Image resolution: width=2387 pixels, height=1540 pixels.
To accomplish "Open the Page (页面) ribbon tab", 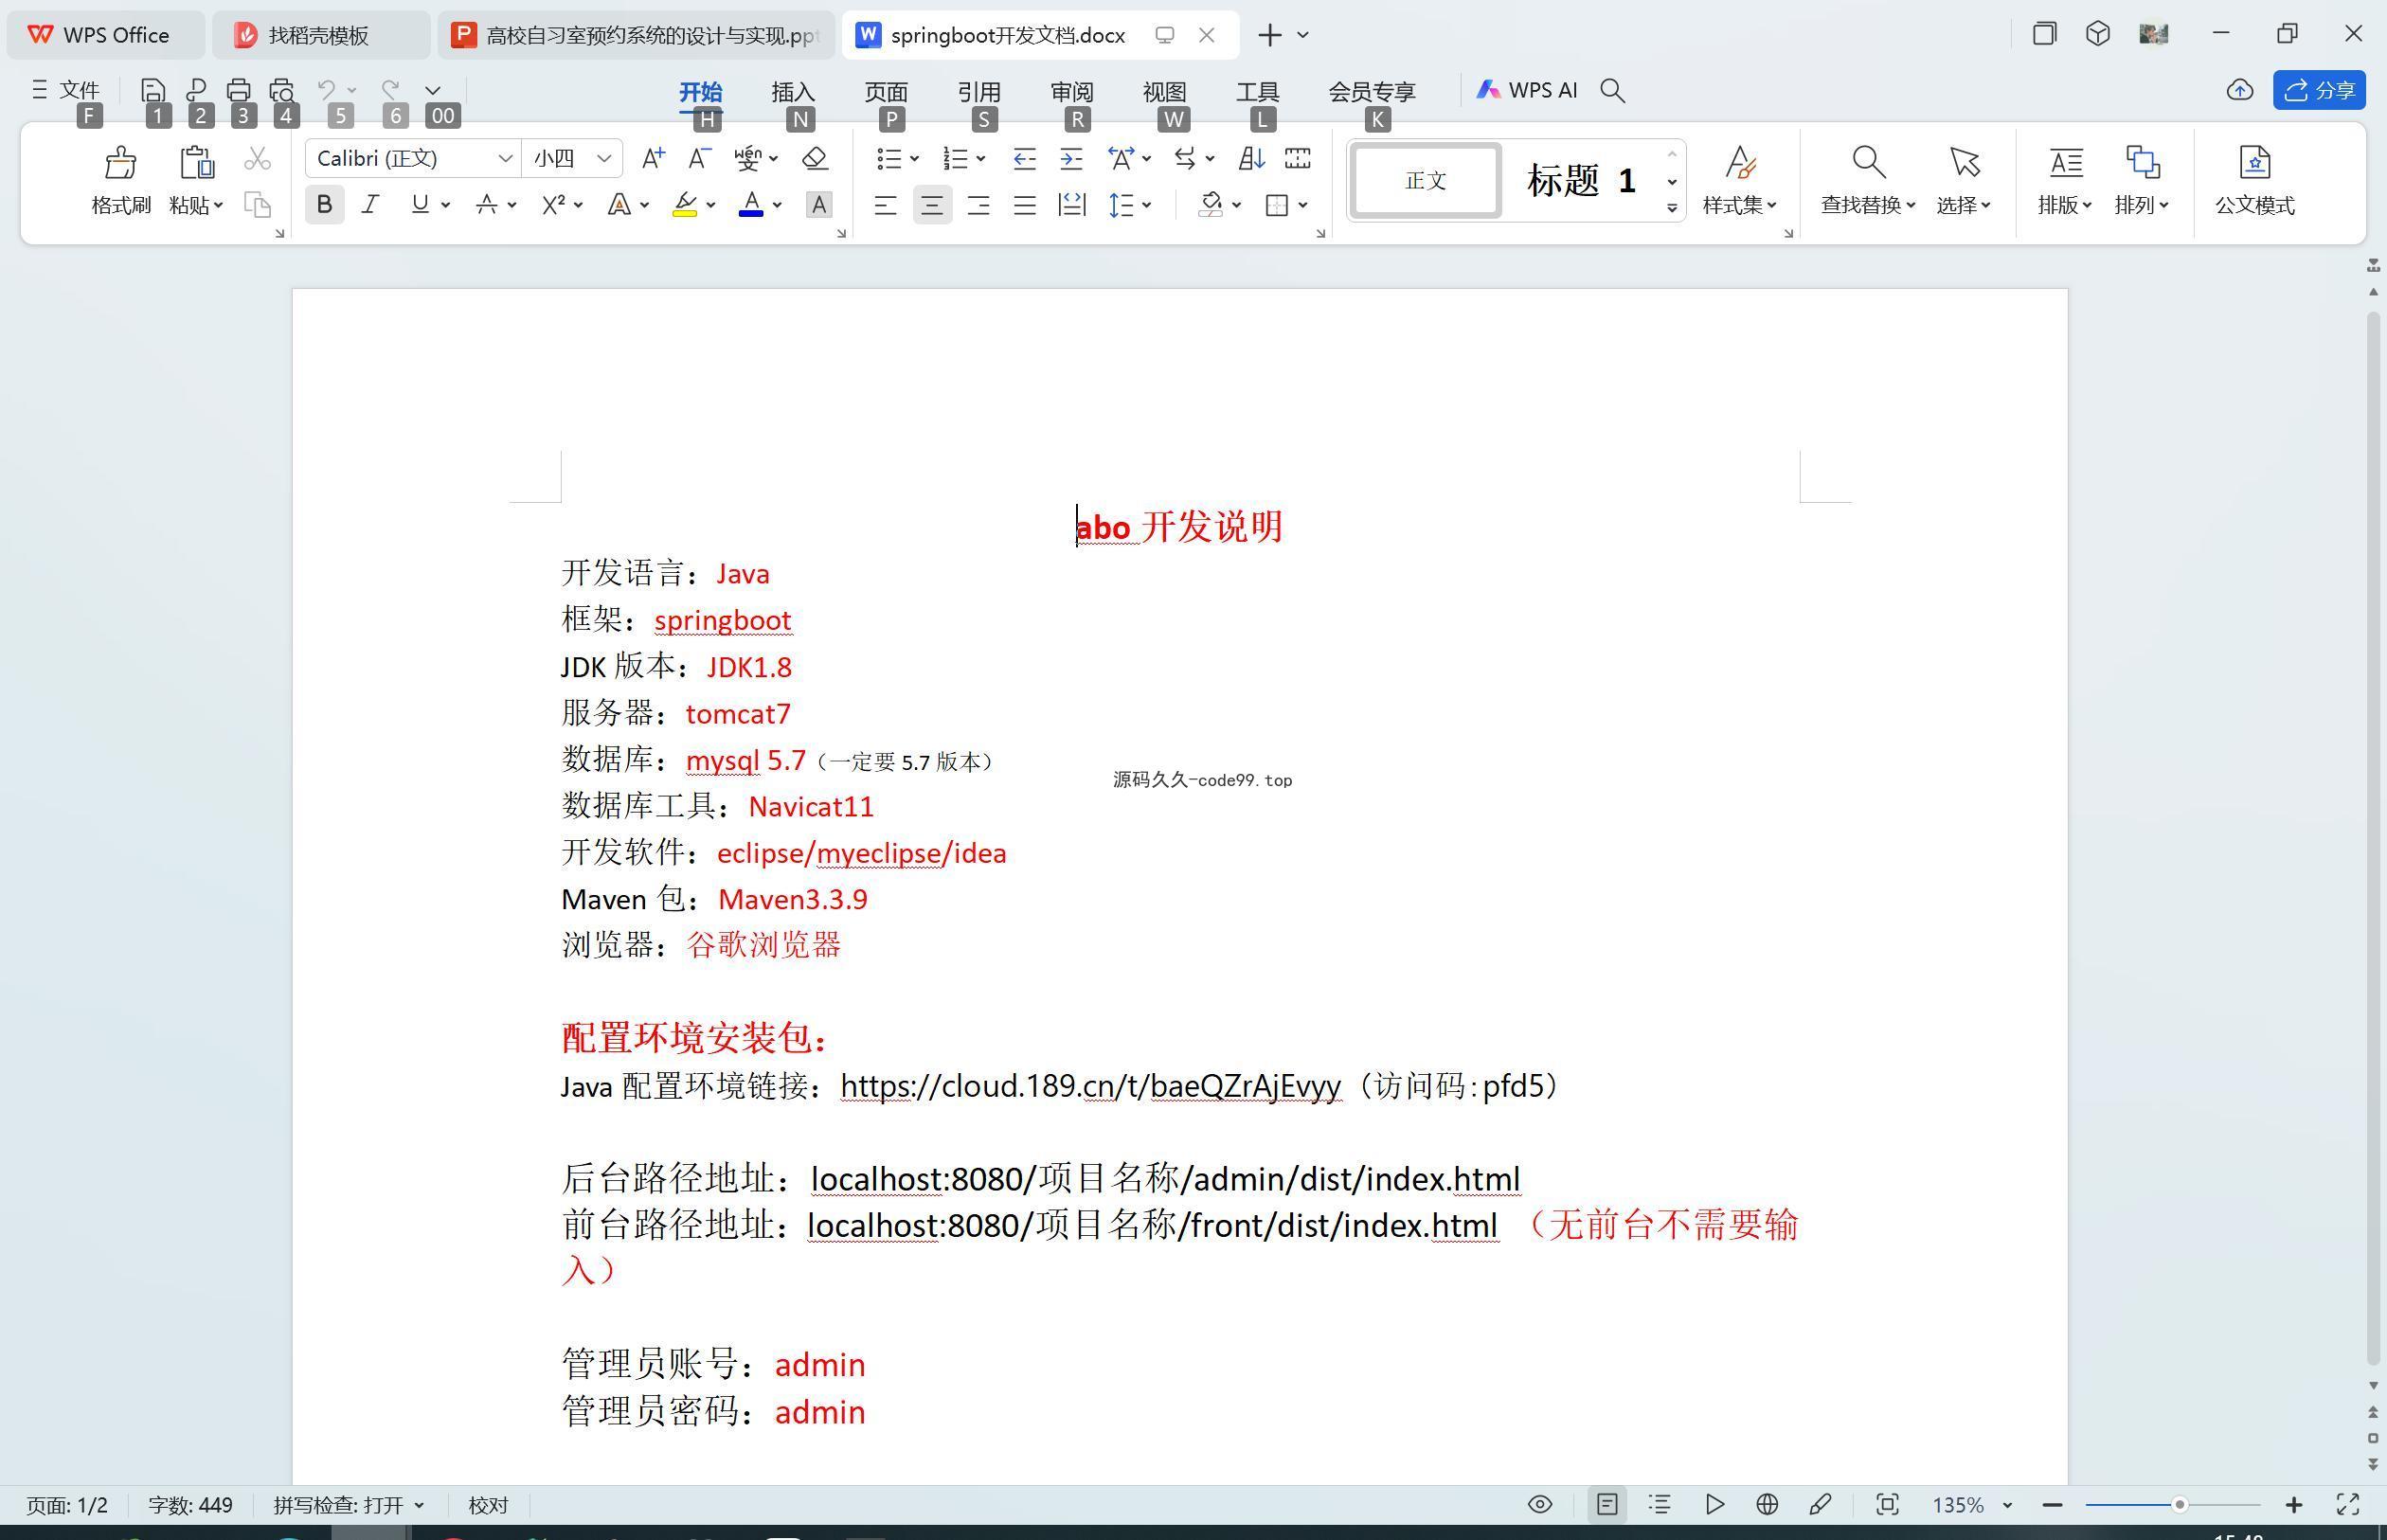I will click(886, 91).
